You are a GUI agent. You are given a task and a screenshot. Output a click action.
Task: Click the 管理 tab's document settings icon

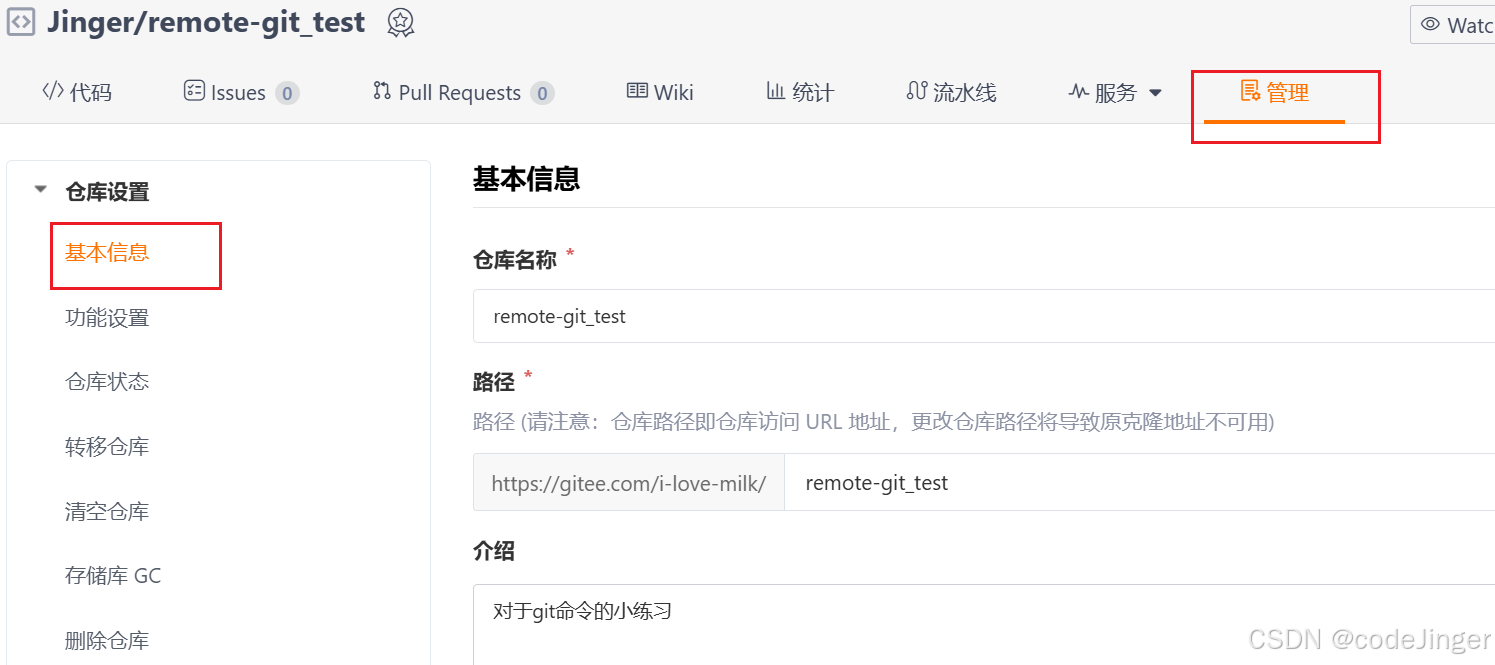coord(1250,91)
